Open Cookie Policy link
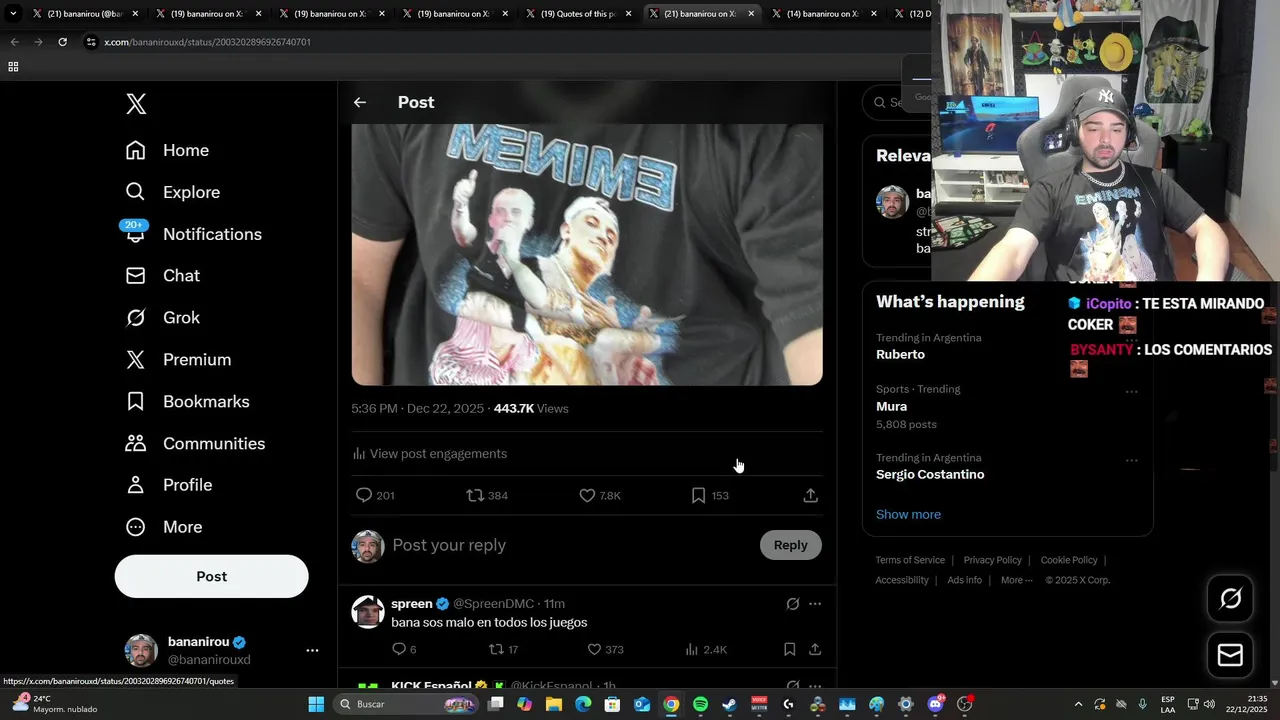The width and height of the screenshot is (1280, 720). tap(1069, 561)
